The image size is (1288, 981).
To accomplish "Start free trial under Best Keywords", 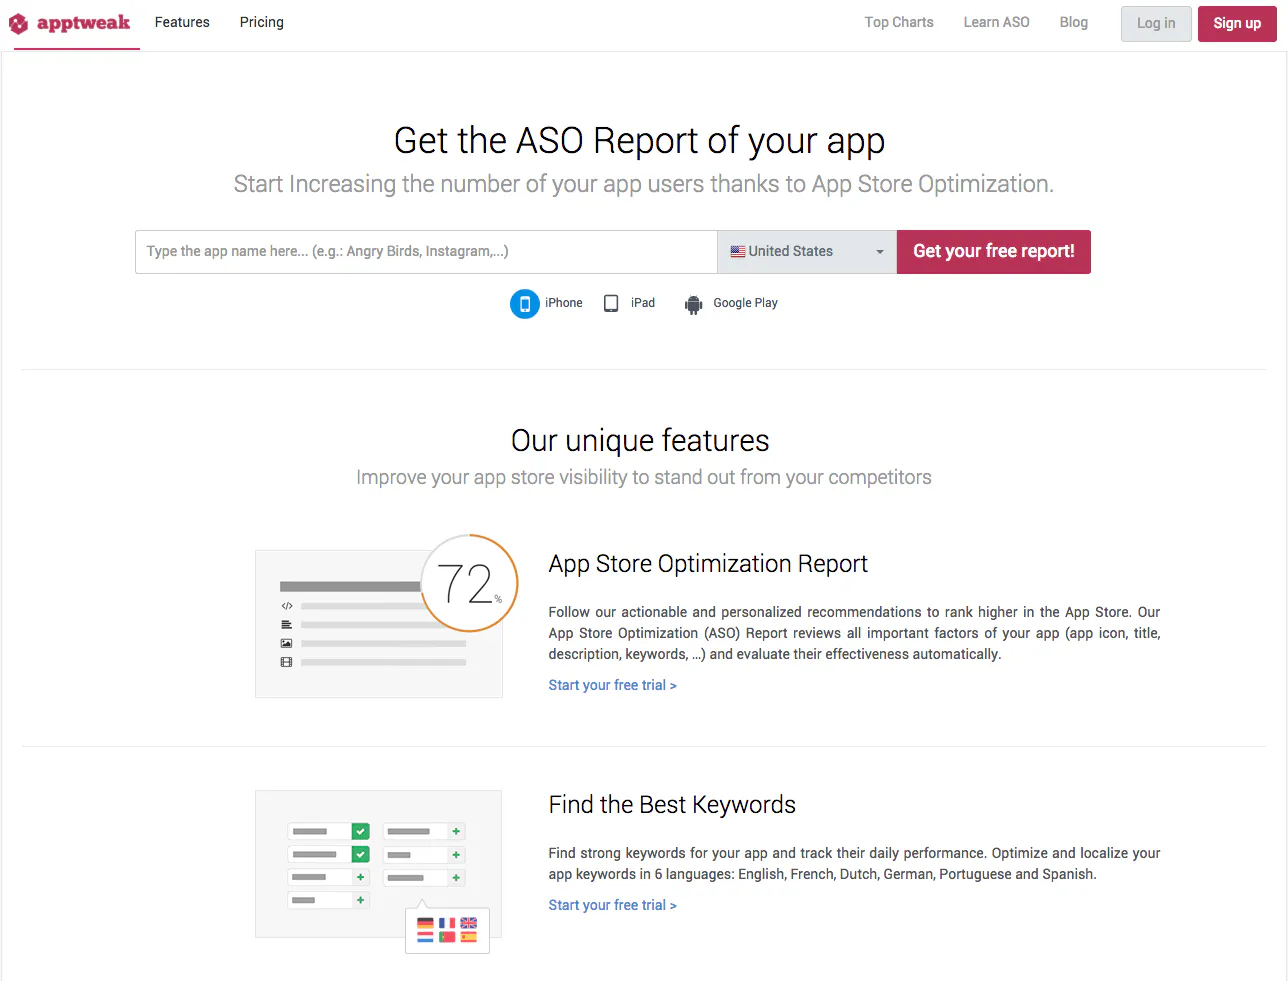I will [x=612, y=905].
